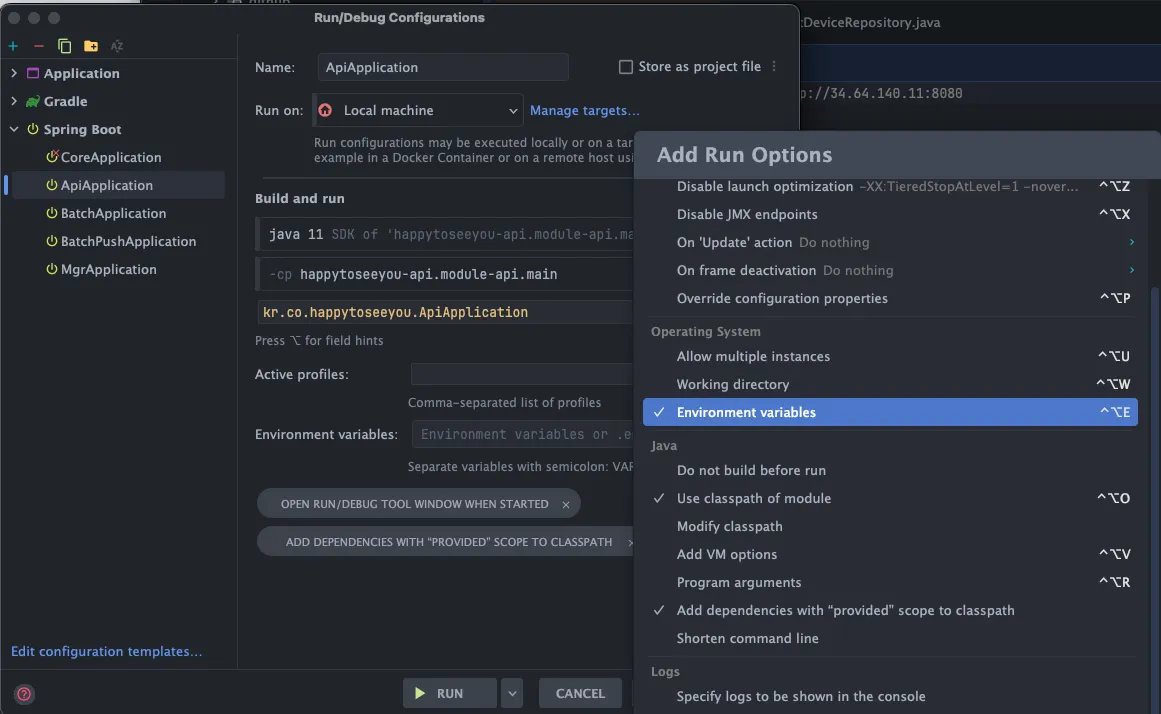This screenshot has height=714, width=1161.
Task: Open the Run on Local machine dropdown
Action: 418,110
